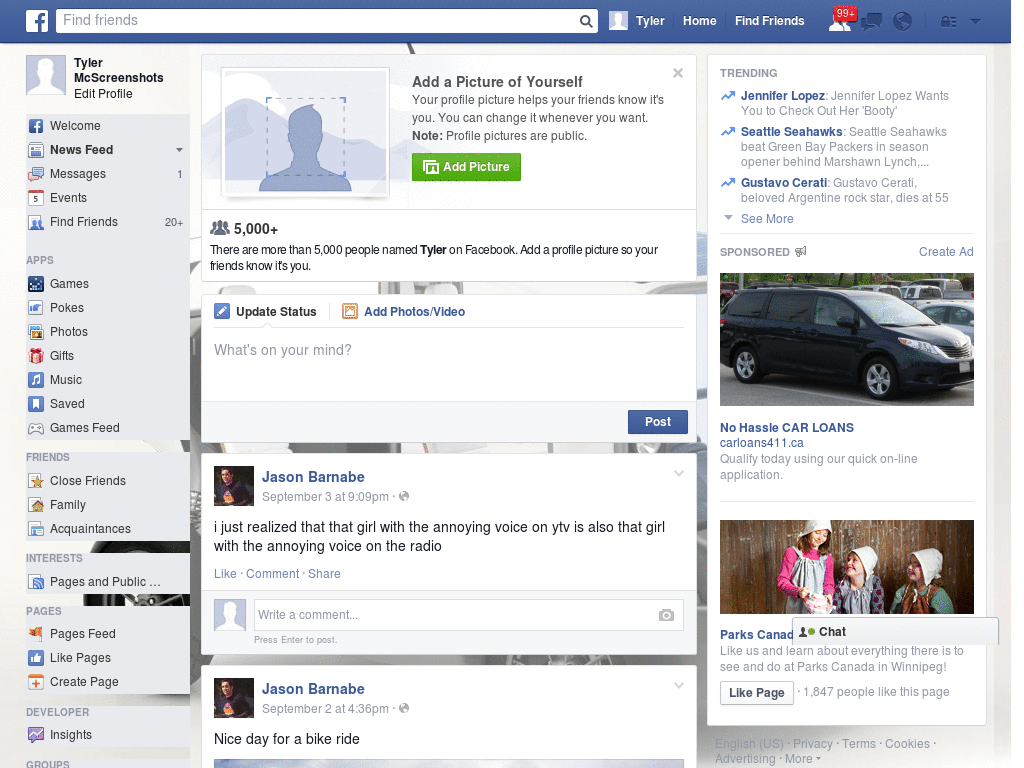Open the messages icon in top bar
This screenshot has width=1024, height=768.
(x=871, y=22)
